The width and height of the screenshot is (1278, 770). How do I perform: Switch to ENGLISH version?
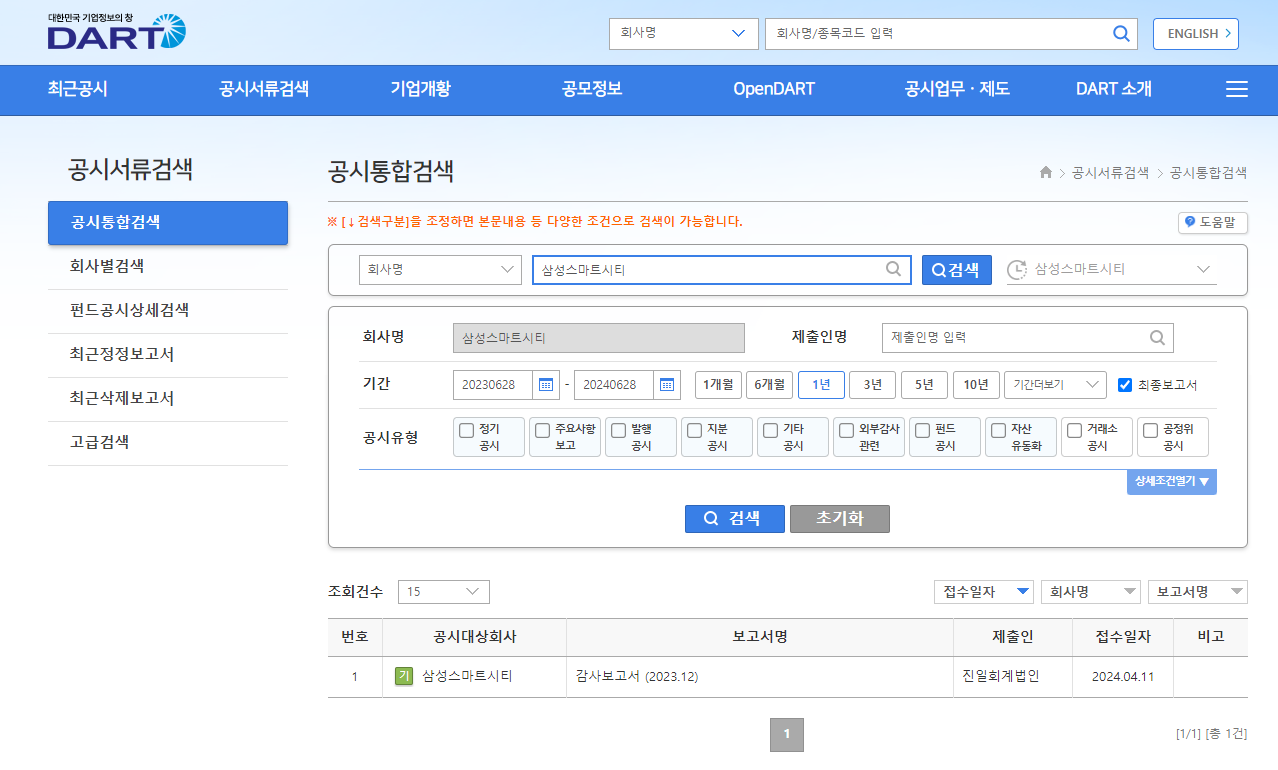[x=1196, y=33]
